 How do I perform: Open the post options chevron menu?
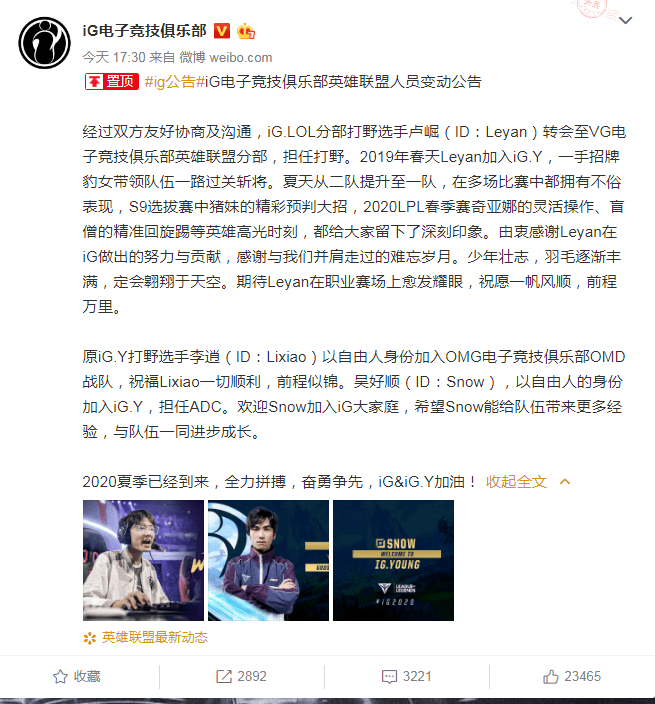625,20
